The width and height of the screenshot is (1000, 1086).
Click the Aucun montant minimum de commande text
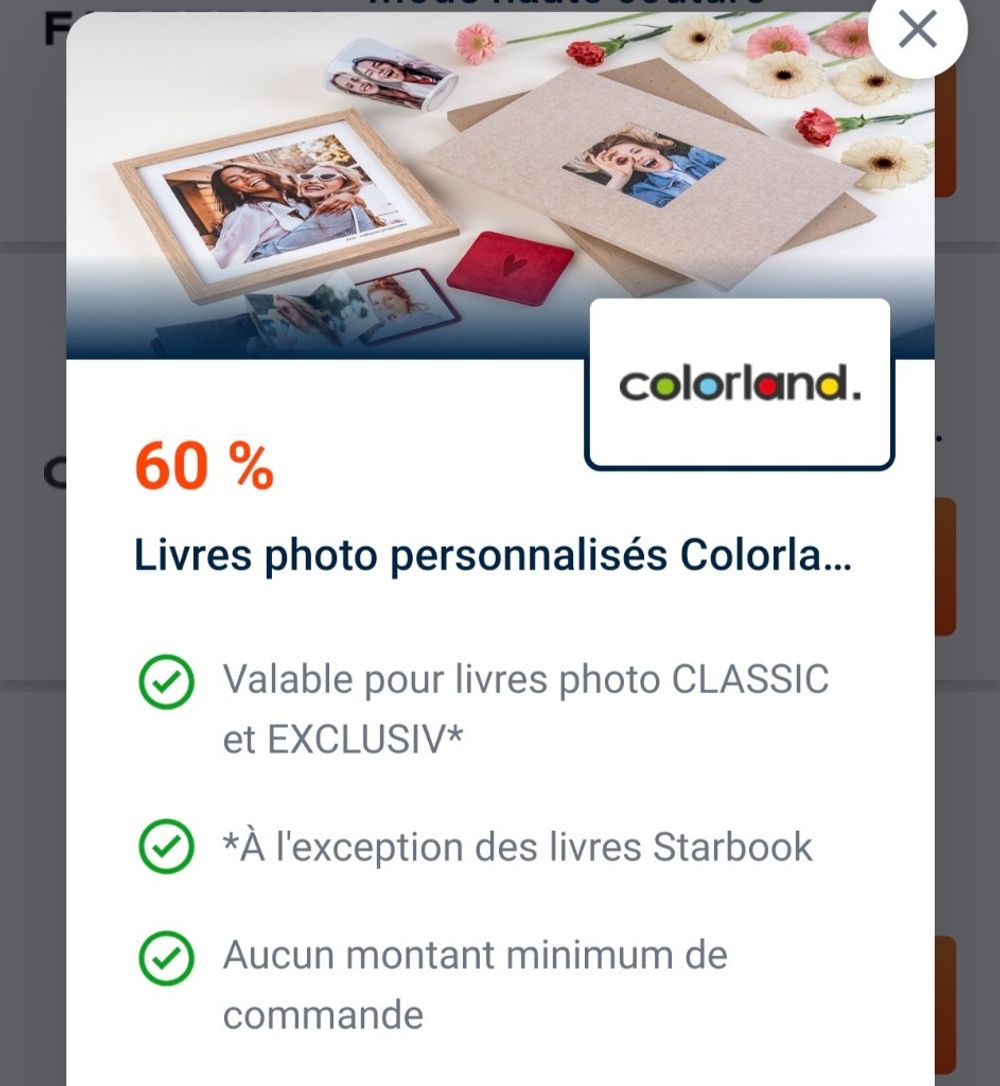pyautogui.click(x=475, y=985)
